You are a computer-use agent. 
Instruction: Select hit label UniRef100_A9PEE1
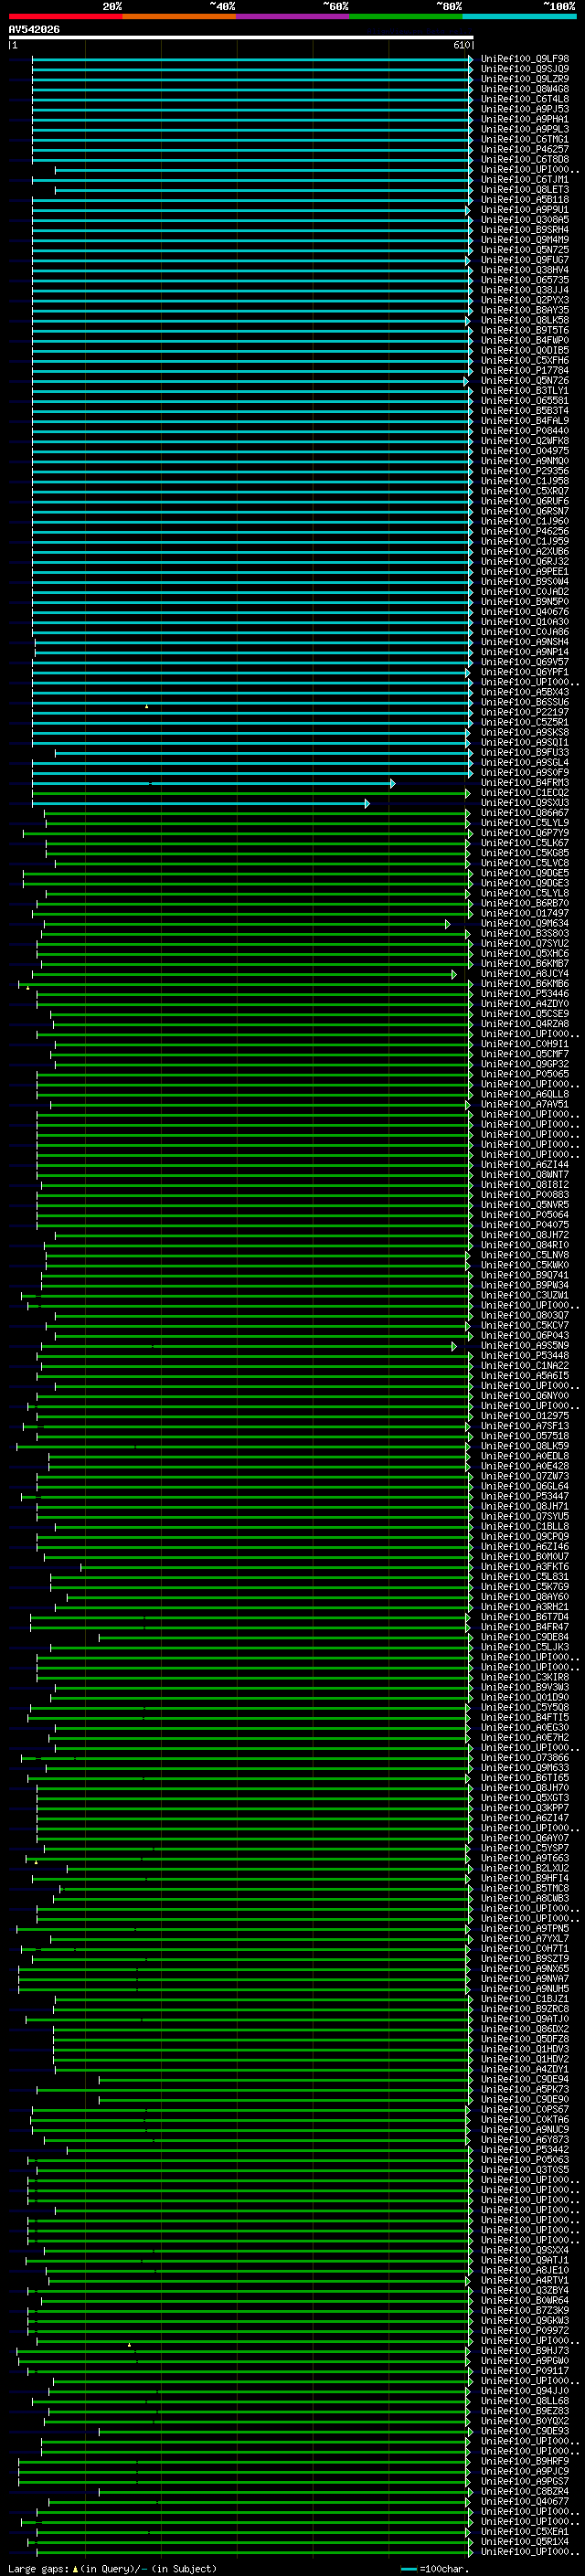525,572
